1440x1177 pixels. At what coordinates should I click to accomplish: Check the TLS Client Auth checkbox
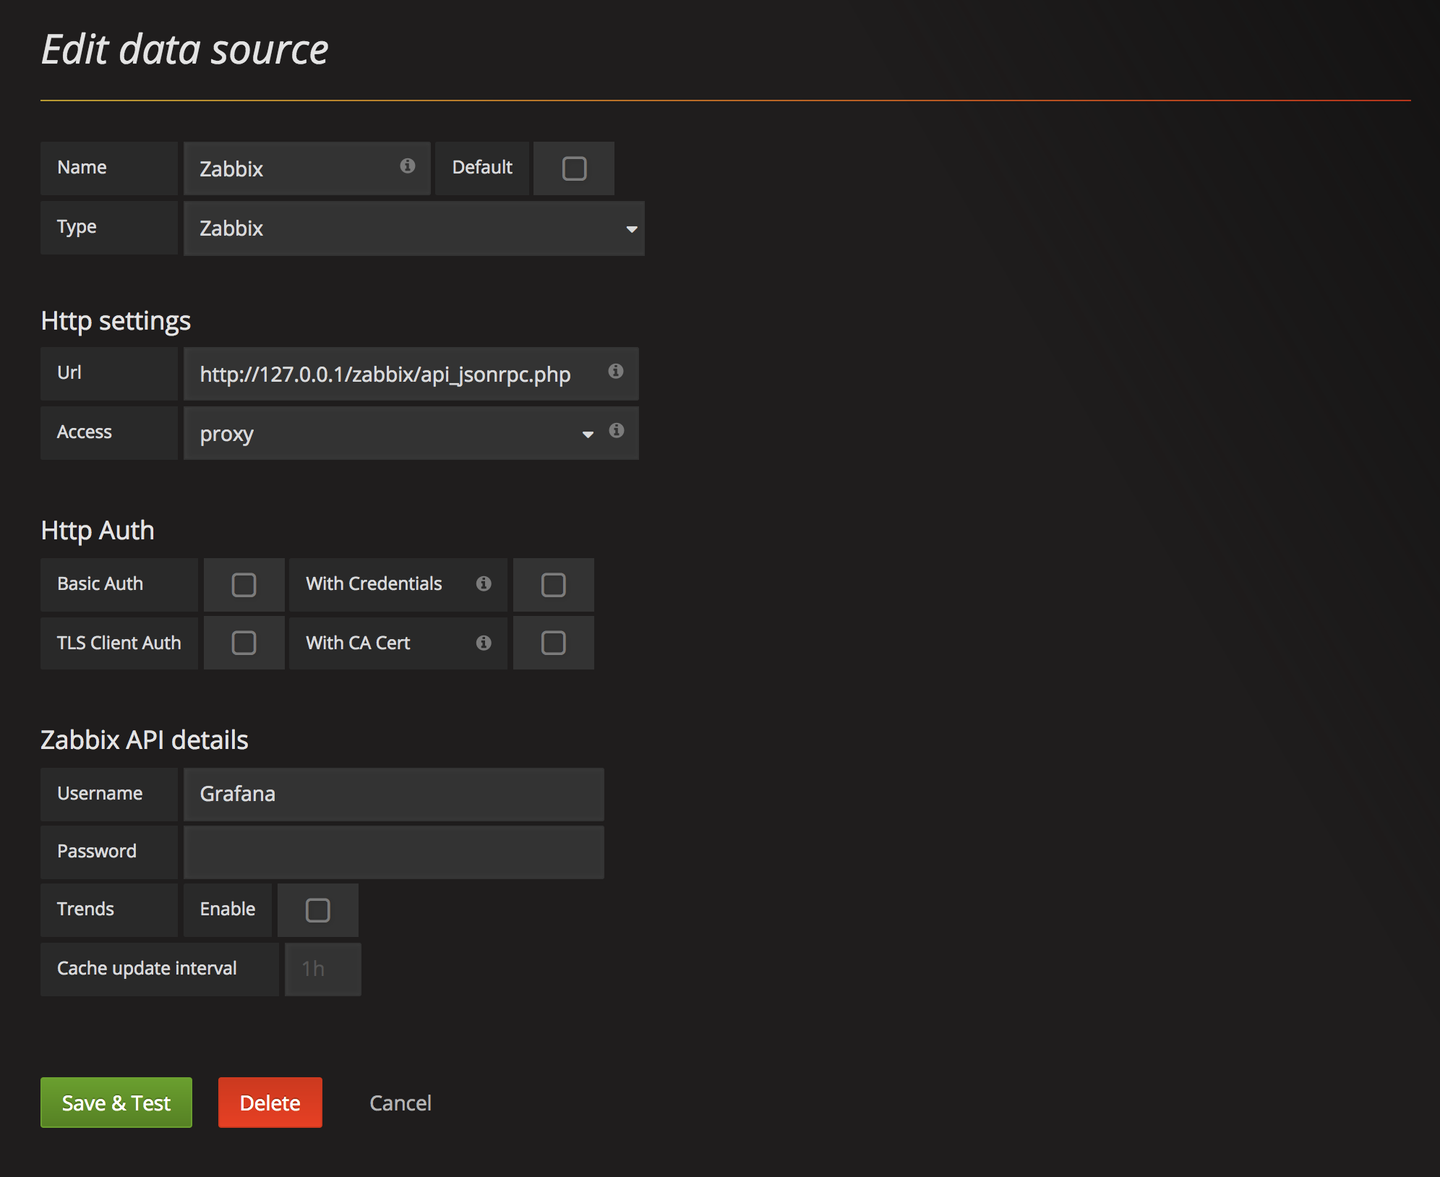click(244, 643)
